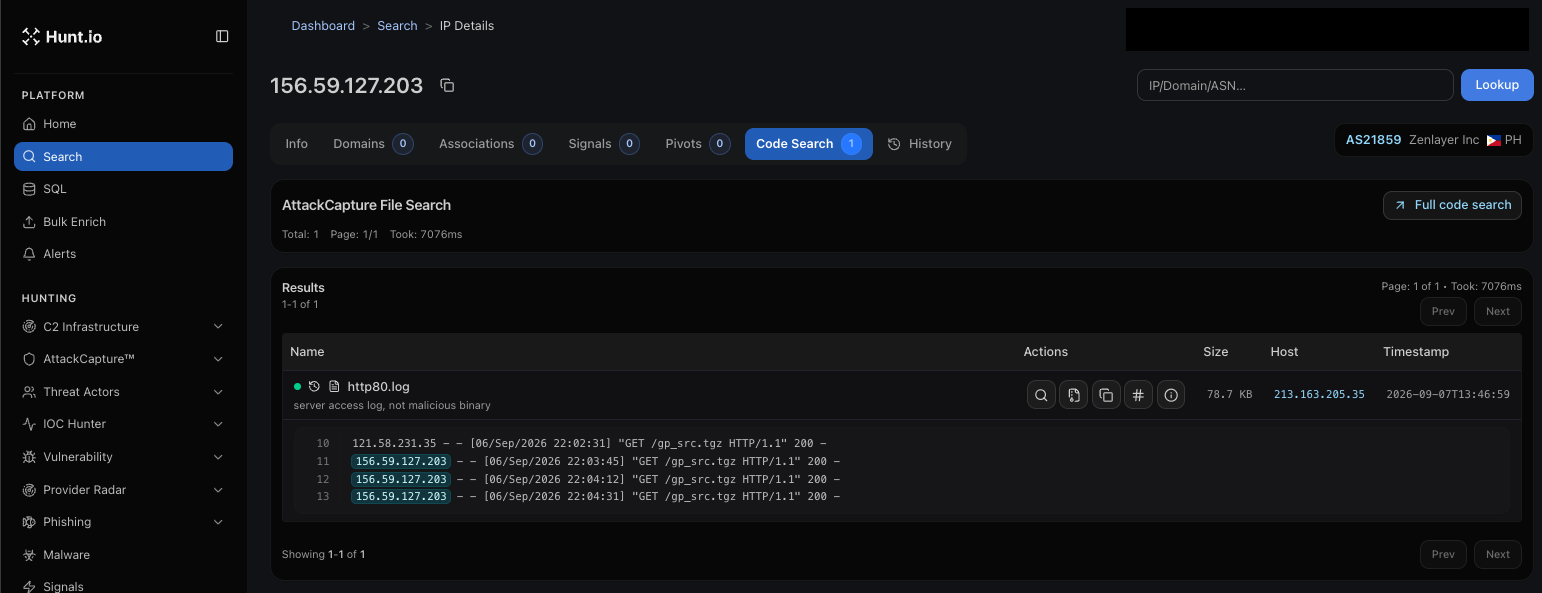Copy the IP address 156.59.127.203
The width and height of the screenshot is (1542, 593).
(447, 86)
